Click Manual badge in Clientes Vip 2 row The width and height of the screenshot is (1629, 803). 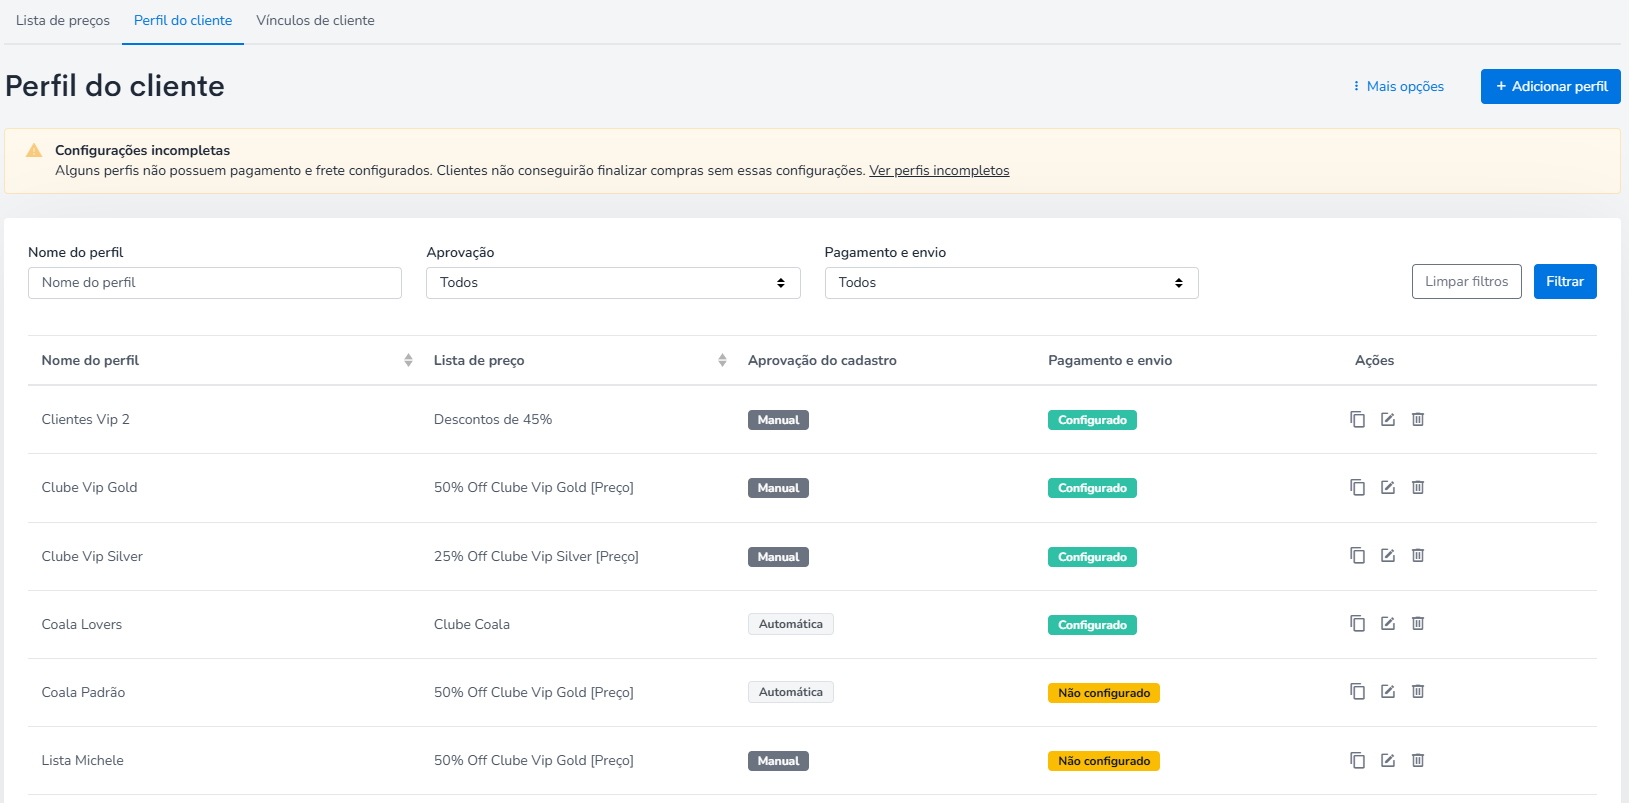click(x=778, y=420)
